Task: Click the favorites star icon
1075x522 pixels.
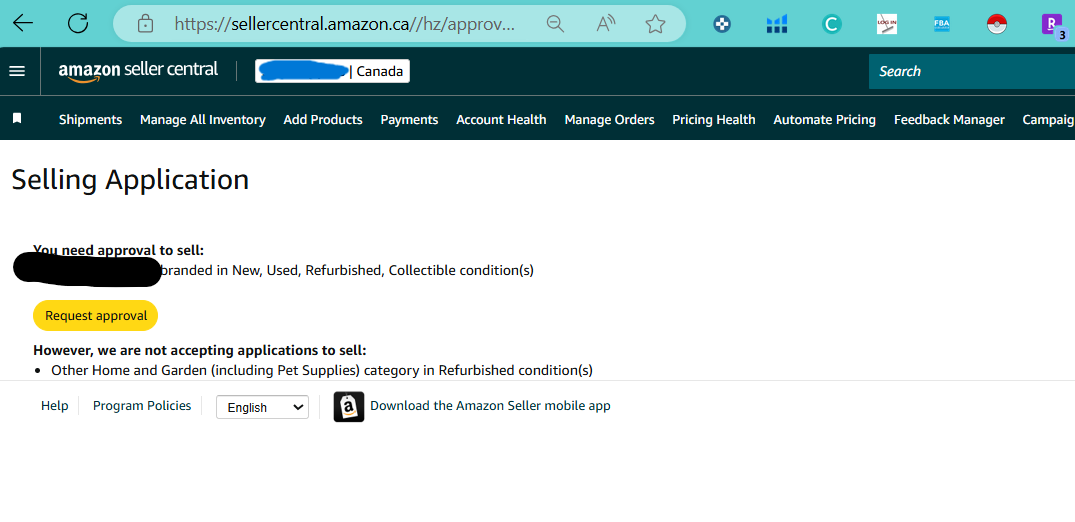Action: [655, 25]
